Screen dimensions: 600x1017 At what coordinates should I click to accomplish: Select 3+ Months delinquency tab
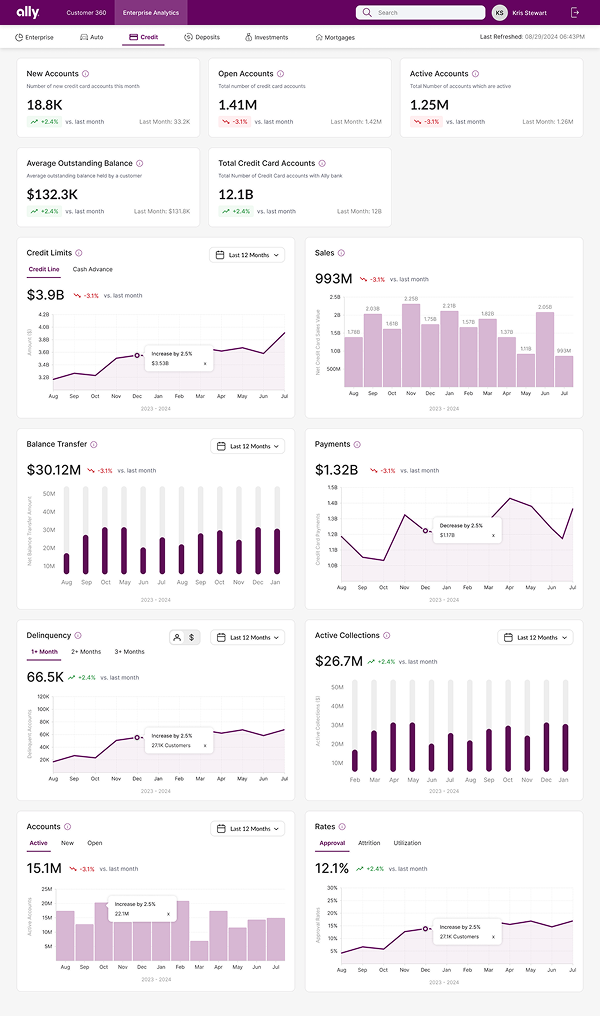point(130,652)
